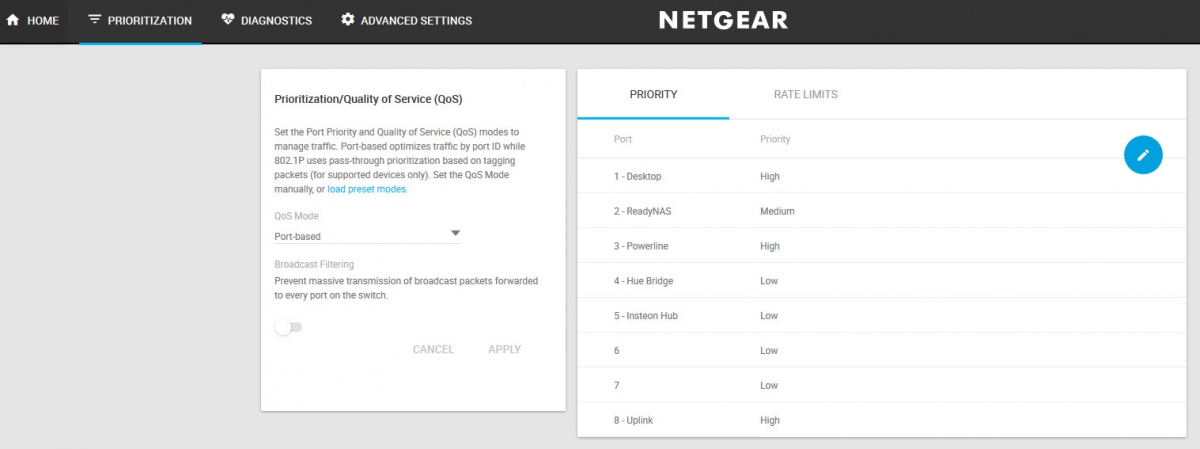The height and width of the screenshot is (449, 1200).
Task: Open Advanced Settings in top navigation
Action: (x=406, y=20)
